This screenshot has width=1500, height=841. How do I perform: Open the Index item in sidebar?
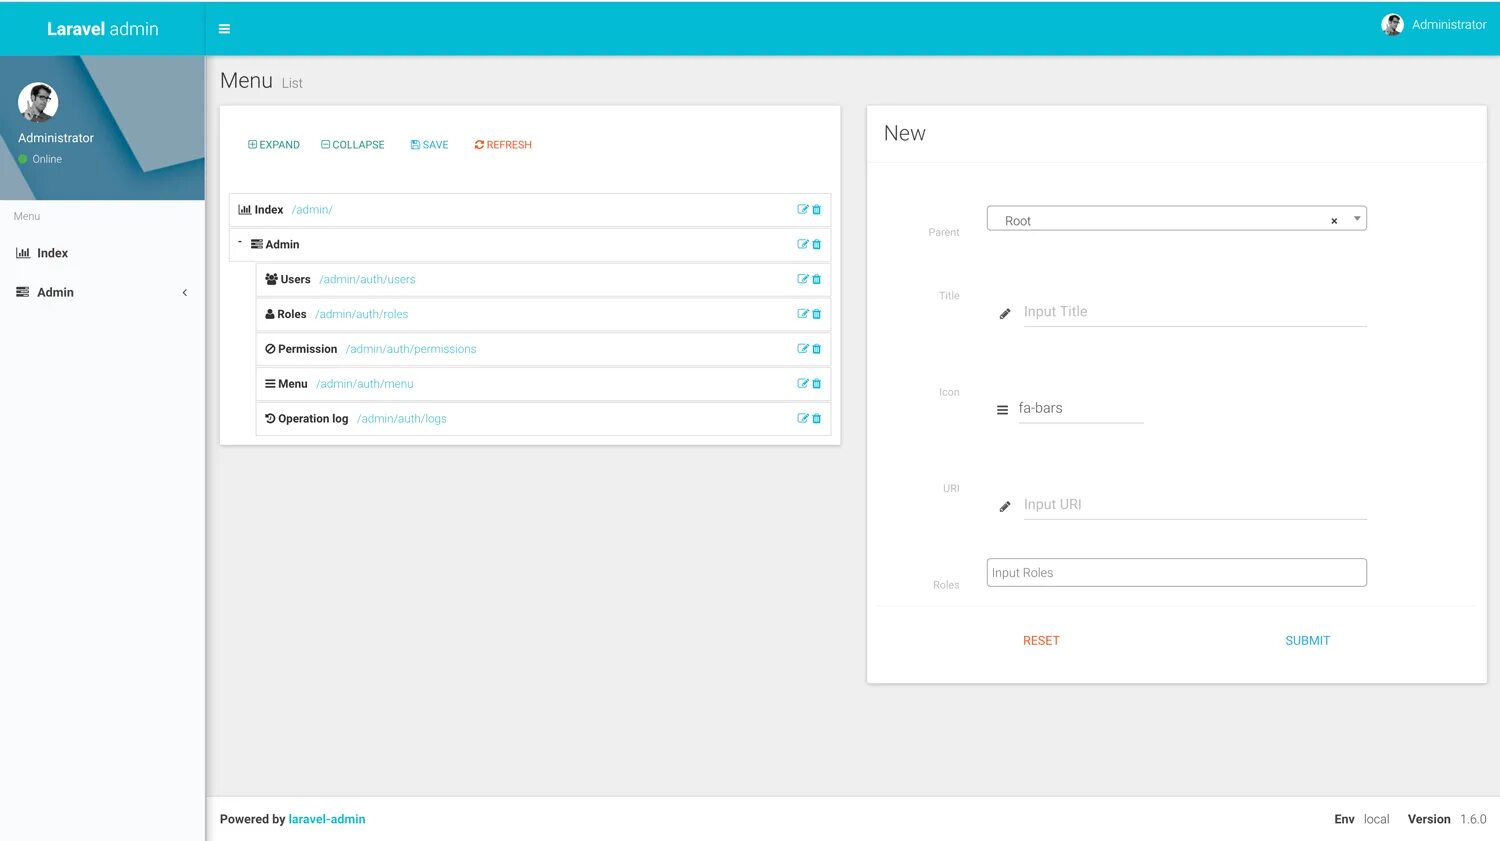102,254
